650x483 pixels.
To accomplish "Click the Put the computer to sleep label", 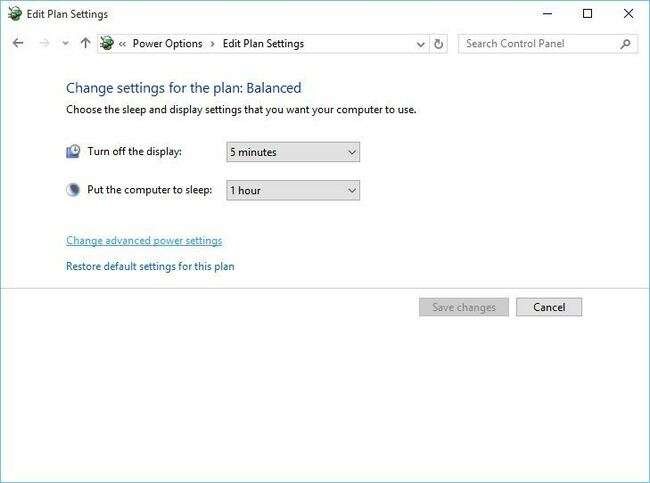I will click(x=150, y=190).
